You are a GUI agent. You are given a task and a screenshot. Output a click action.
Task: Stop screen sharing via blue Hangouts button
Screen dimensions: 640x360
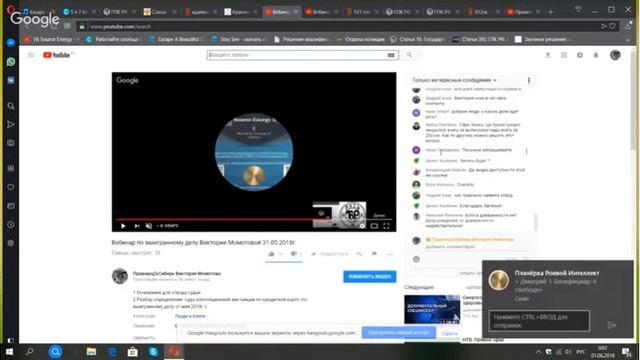click(398, 333)
